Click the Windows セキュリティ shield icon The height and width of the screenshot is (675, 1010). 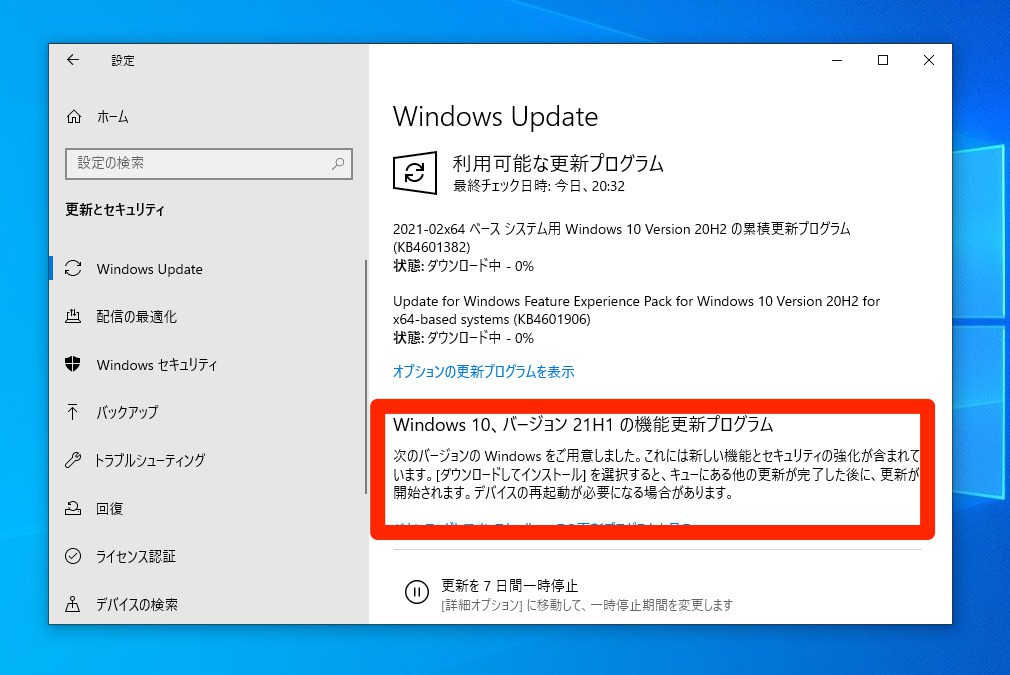pos(73,364)
